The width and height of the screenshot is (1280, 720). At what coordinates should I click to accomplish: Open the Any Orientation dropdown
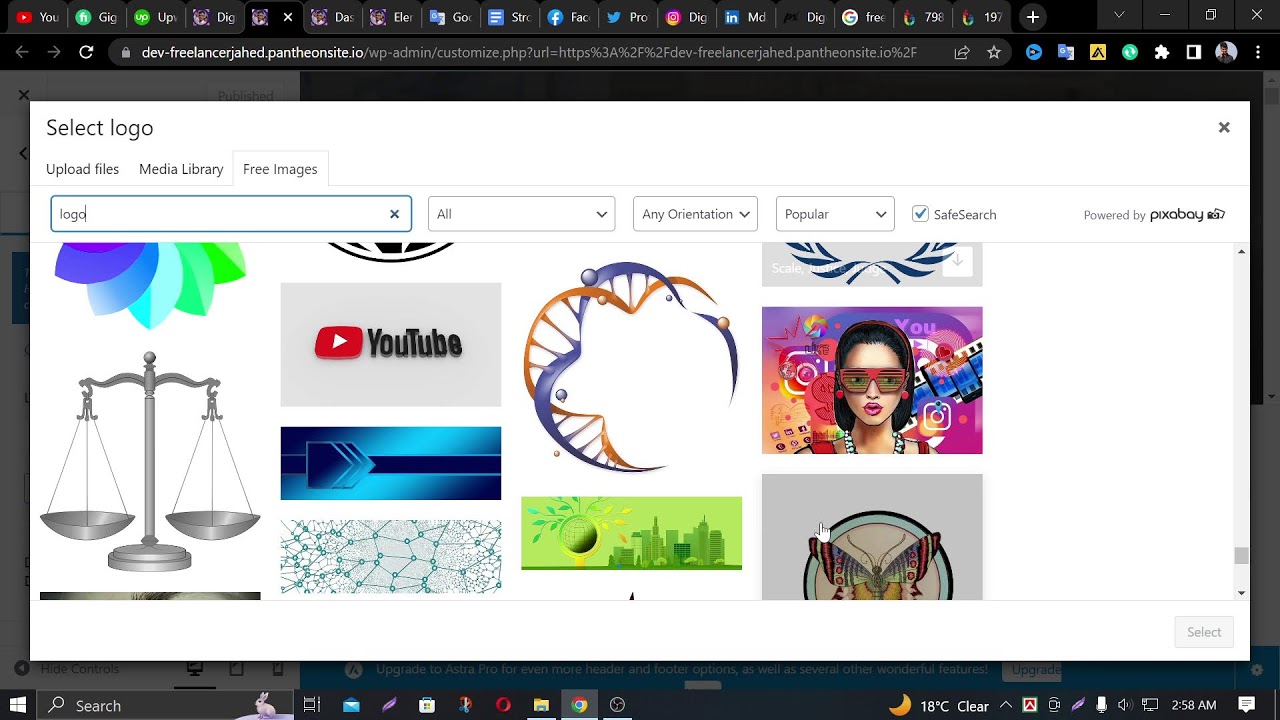point(695,214)
